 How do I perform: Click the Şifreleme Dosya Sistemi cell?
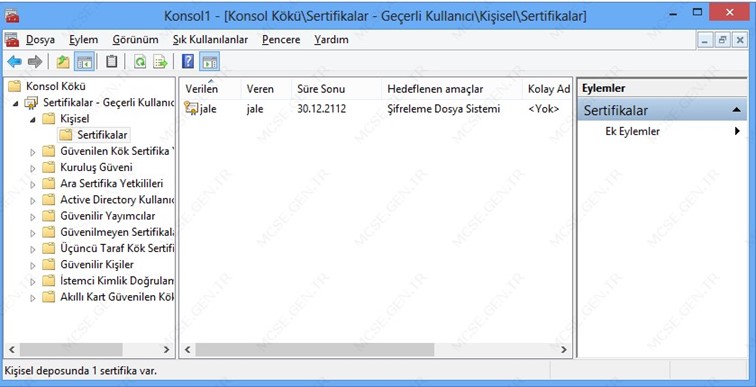(444, 109)
